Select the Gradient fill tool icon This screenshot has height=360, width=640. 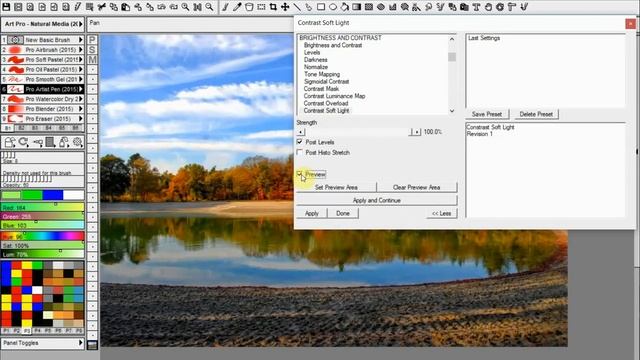[x=357, y=7]
